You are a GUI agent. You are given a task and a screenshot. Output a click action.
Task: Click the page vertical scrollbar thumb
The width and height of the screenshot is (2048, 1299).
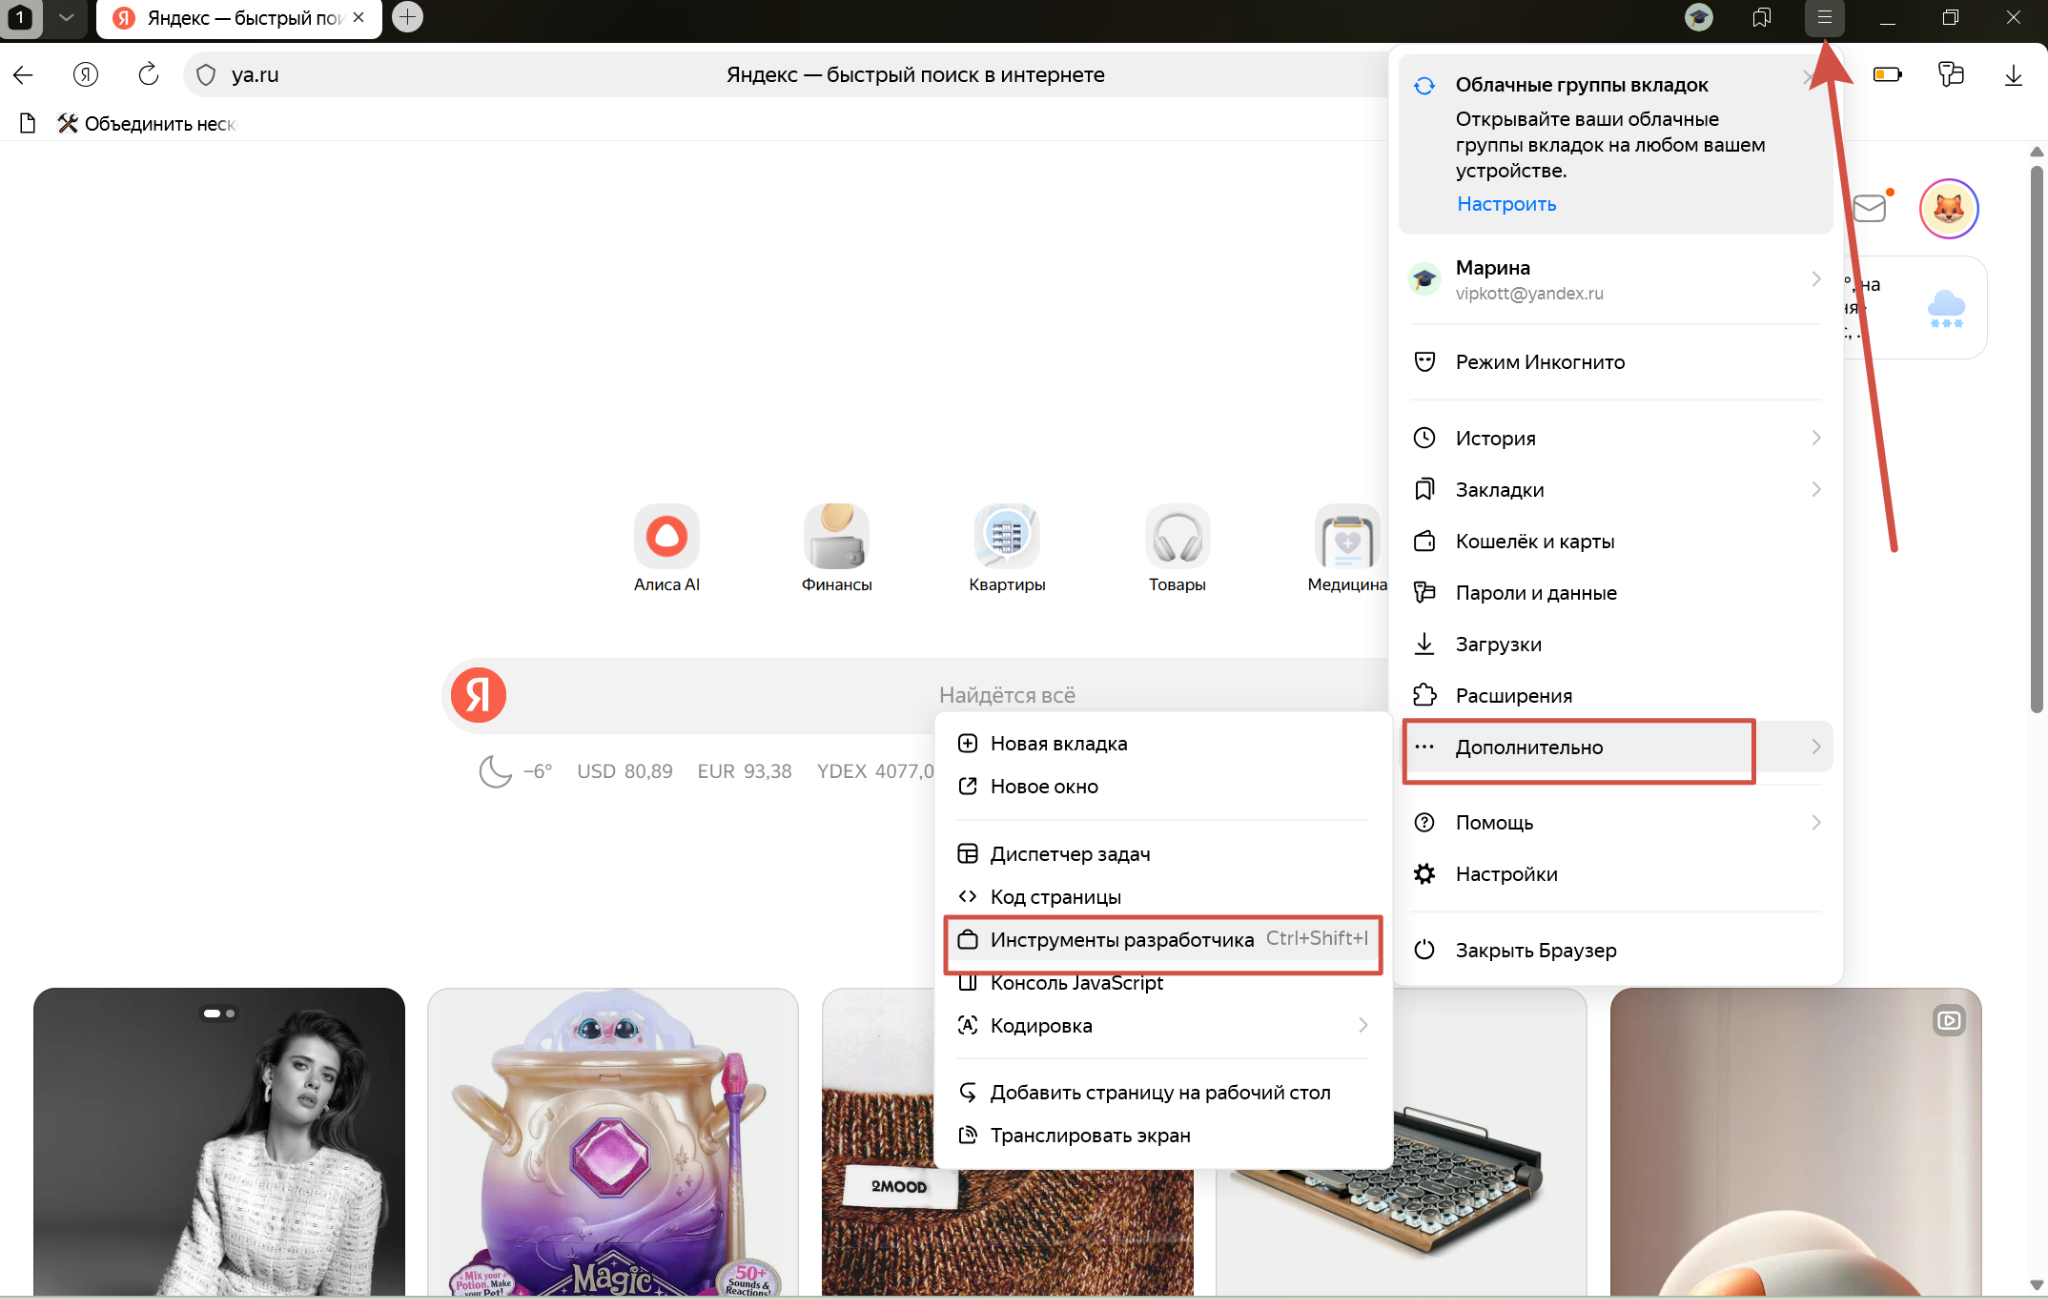click(2036, 440)
